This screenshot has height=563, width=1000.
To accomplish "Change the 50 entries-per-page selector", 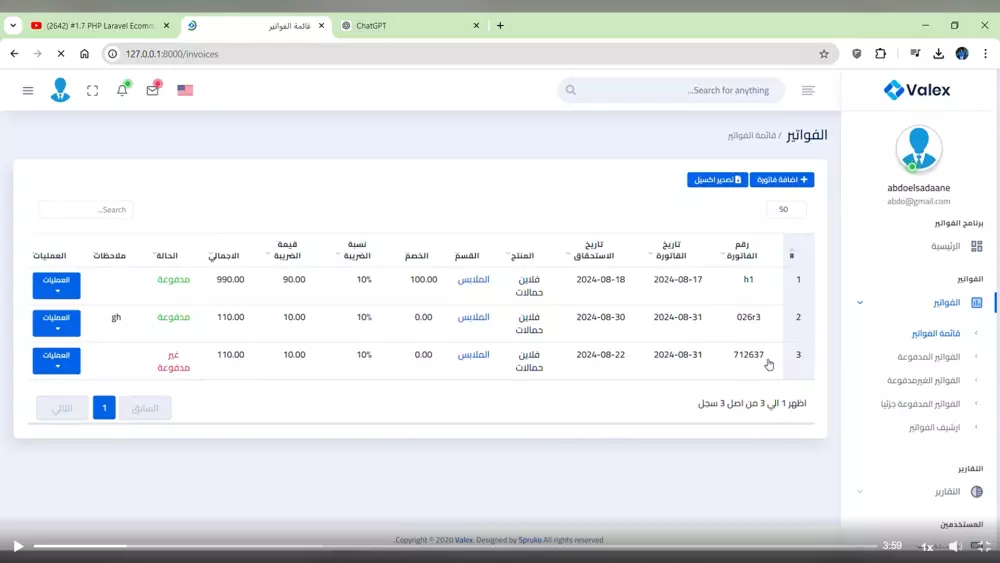I will (786, 209).
